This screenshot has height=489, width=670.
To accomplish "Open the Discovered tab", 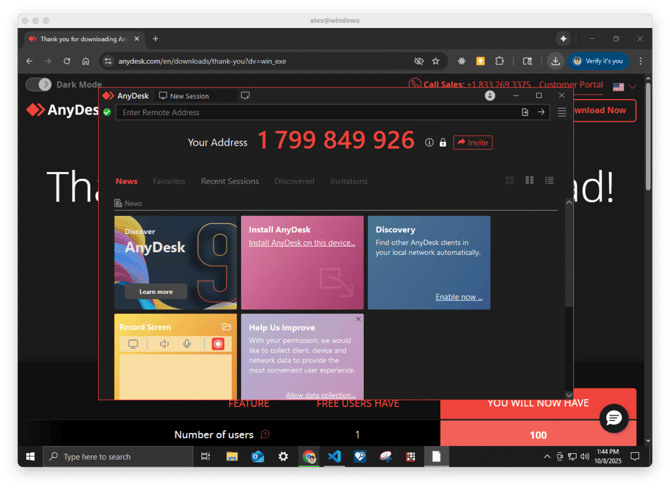I will coord(294,181).
